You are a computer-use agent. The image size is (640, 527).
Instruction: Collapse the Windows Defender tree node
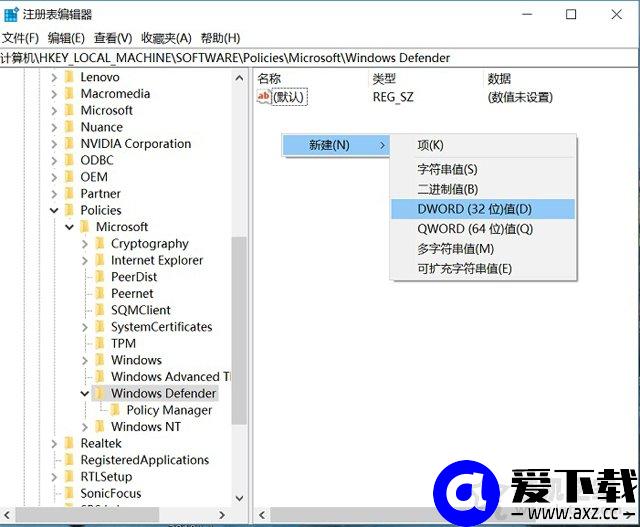pyautogui.click(x=84, y=394)
